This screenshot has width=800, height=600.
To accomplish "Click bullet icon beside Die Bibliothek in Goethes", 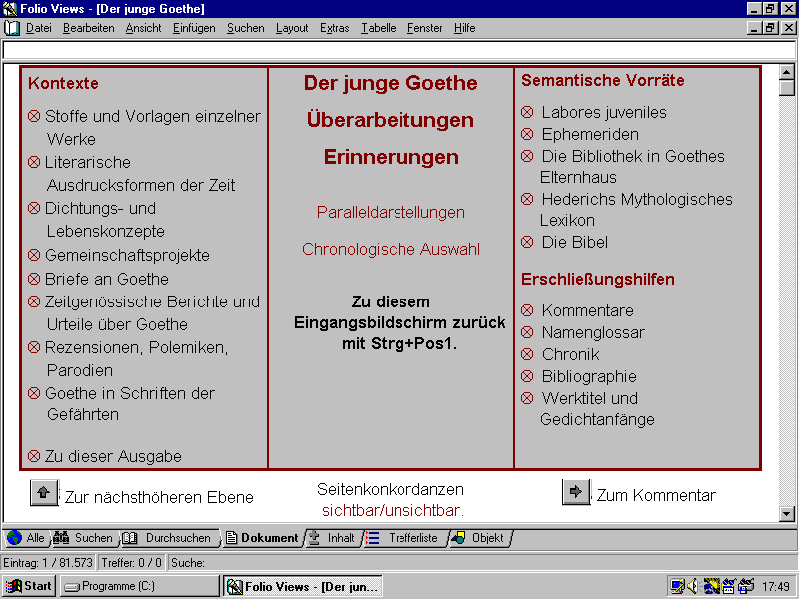I will pos(527,156).
